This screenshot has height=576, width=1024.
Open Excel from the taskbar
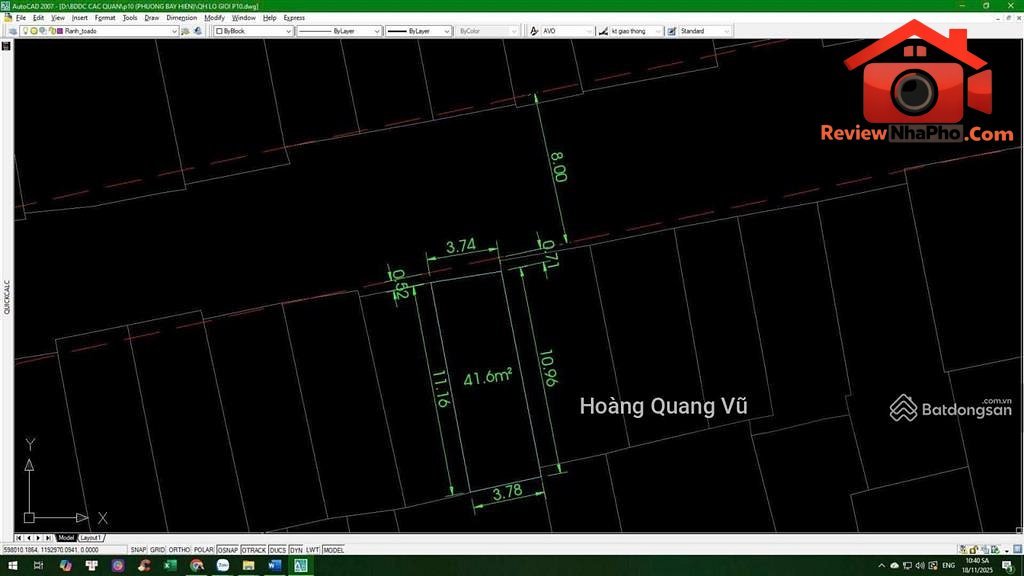pos(170,566)
